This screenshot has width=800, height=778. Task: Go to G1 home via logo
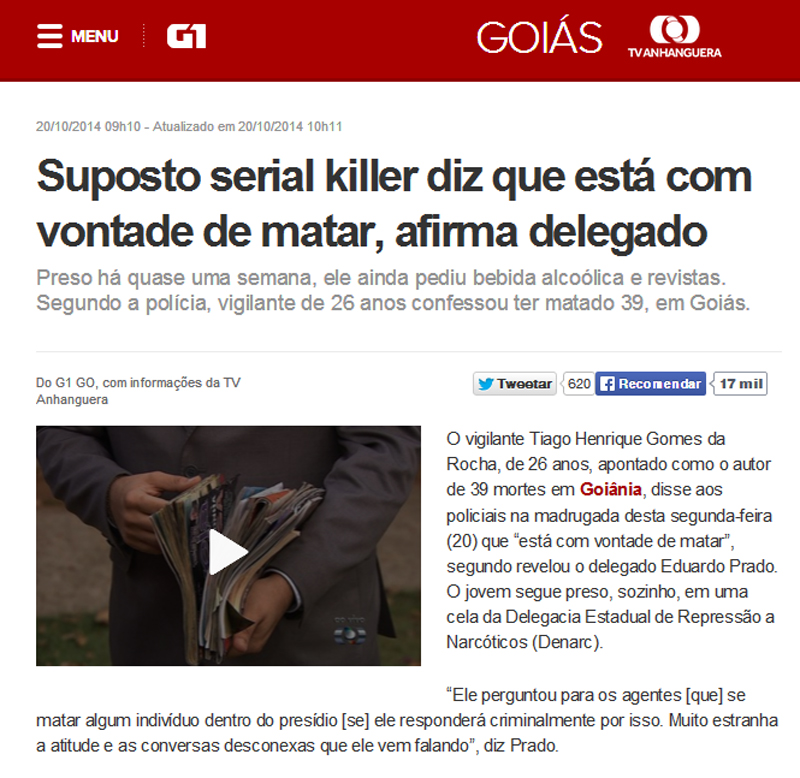click(x=186, y=36)
